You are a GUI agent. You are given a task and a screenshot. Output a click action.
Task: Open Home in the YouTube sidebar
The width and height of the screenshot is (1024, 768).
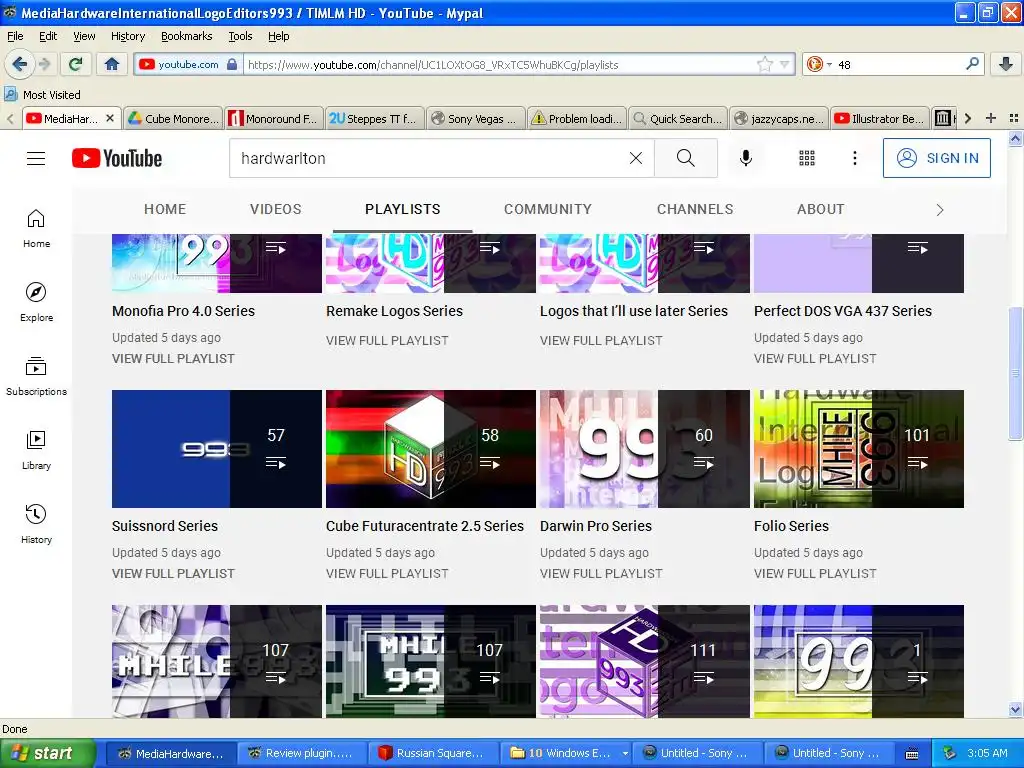point(36,229)
